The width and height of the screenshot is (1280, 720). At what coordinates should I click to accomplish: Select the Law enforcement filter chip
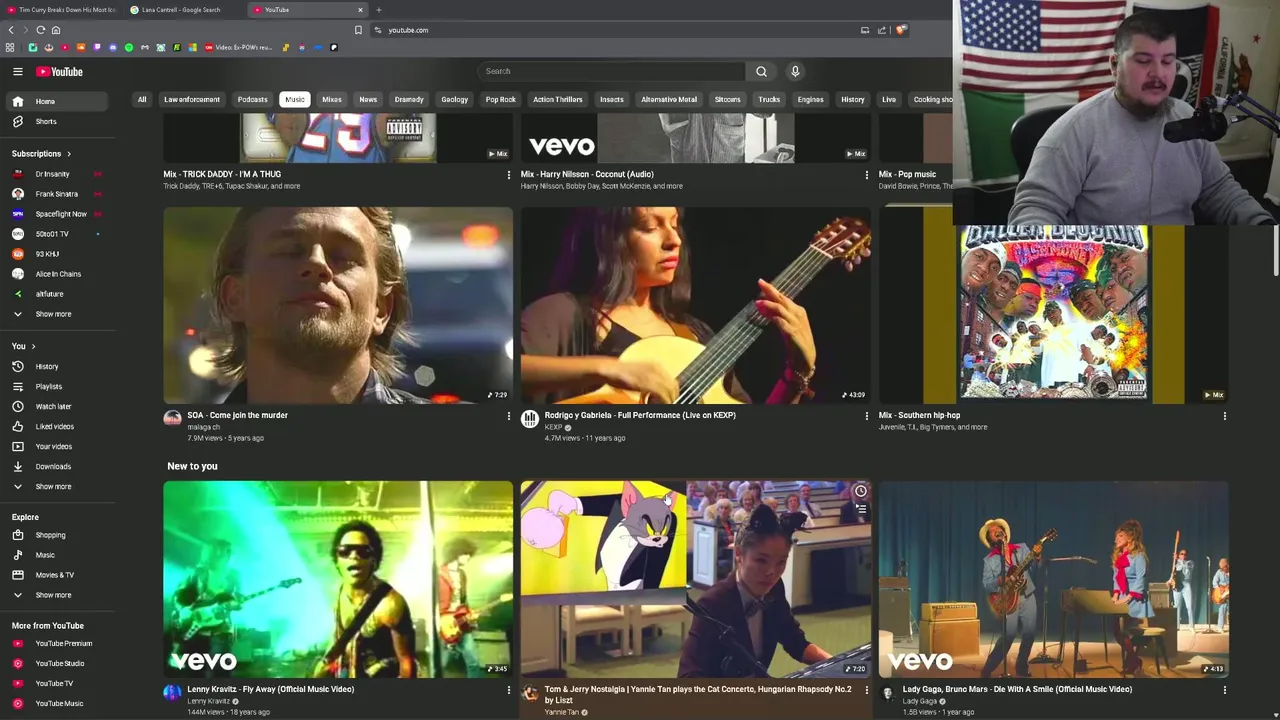coord(192,100)
